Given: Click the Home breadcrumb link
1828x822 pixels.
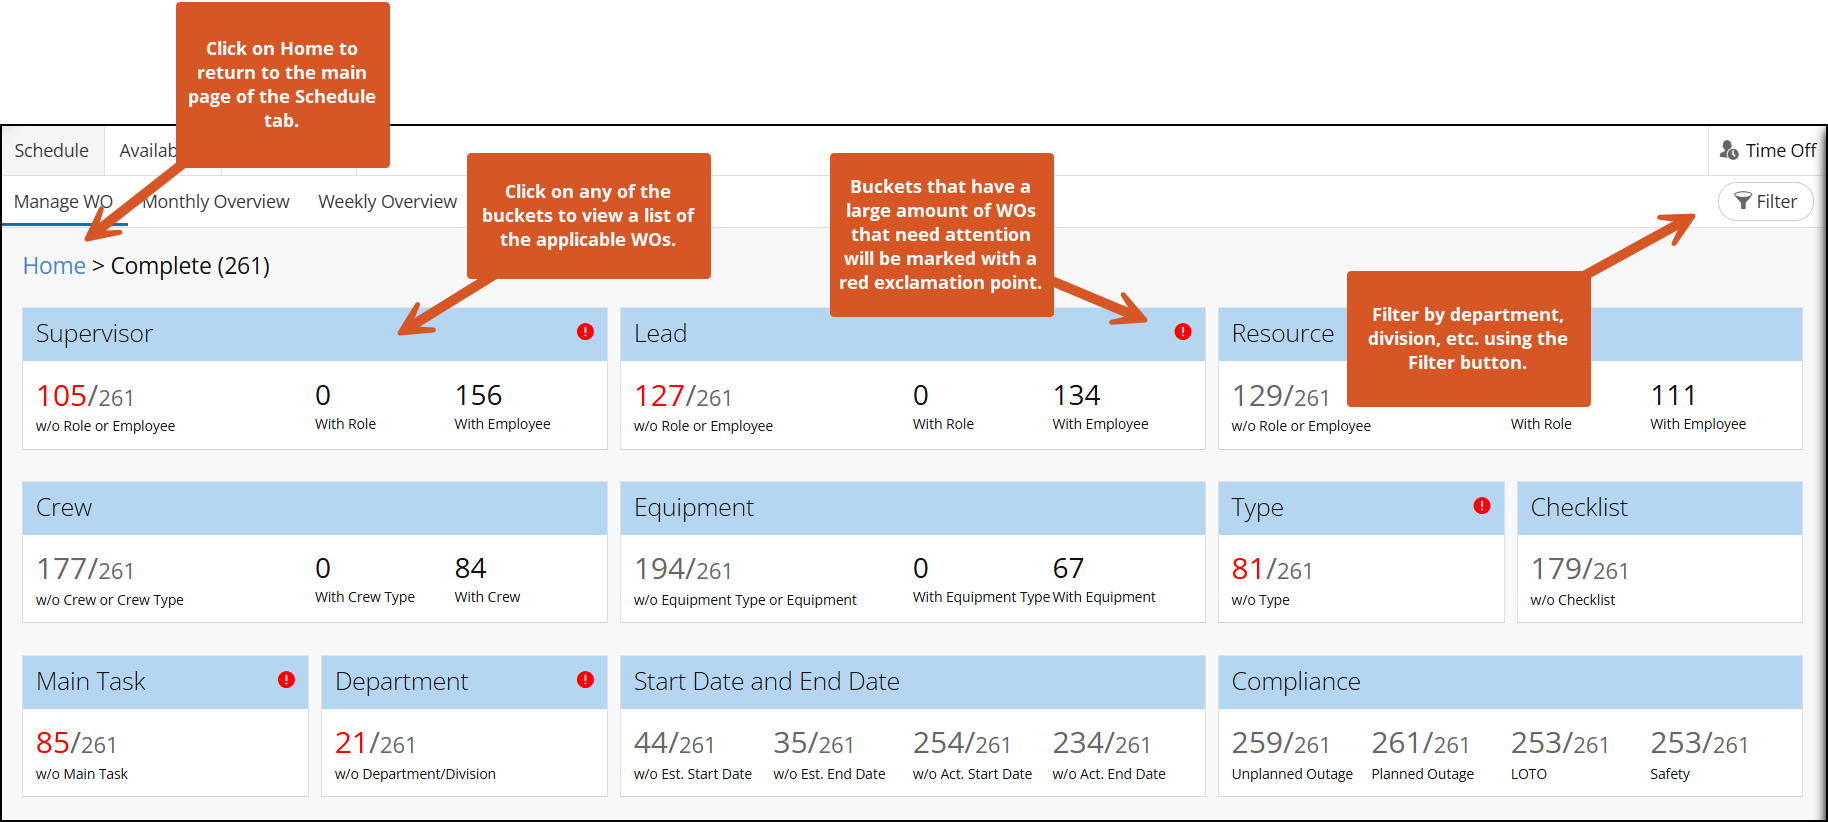Looking at the screenshot, I should coord(54,265).
